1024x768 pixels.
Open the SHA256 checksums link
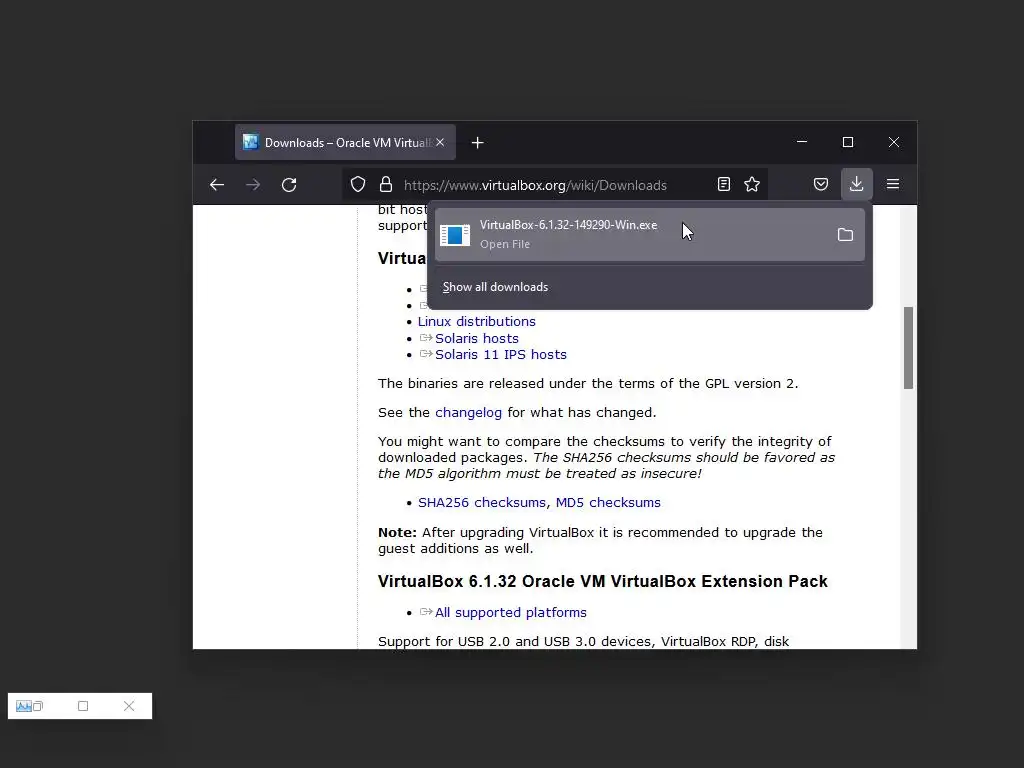click(481, 502)
